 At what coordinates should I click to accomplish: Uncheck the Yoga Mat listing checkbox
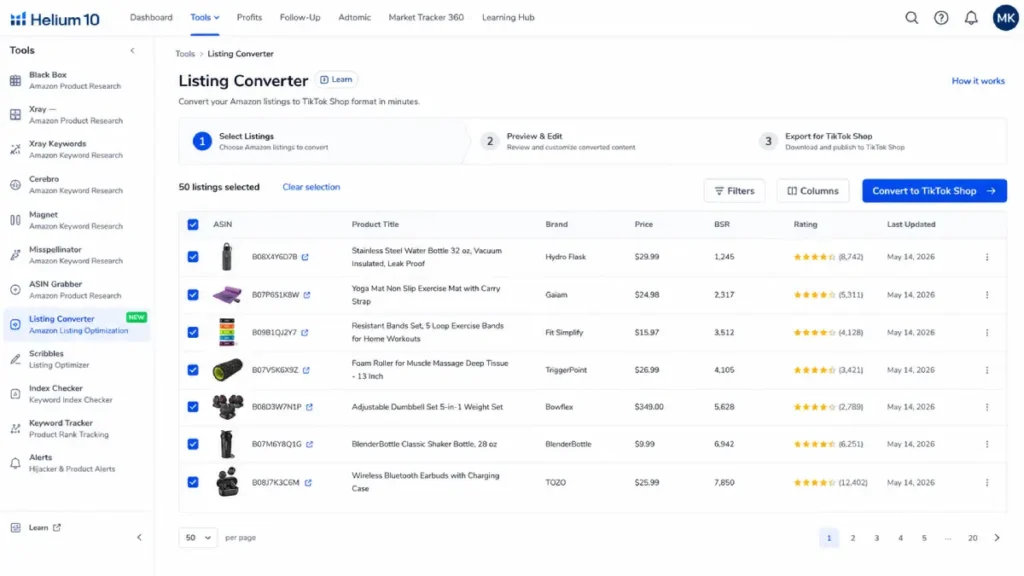coord(193,295)
